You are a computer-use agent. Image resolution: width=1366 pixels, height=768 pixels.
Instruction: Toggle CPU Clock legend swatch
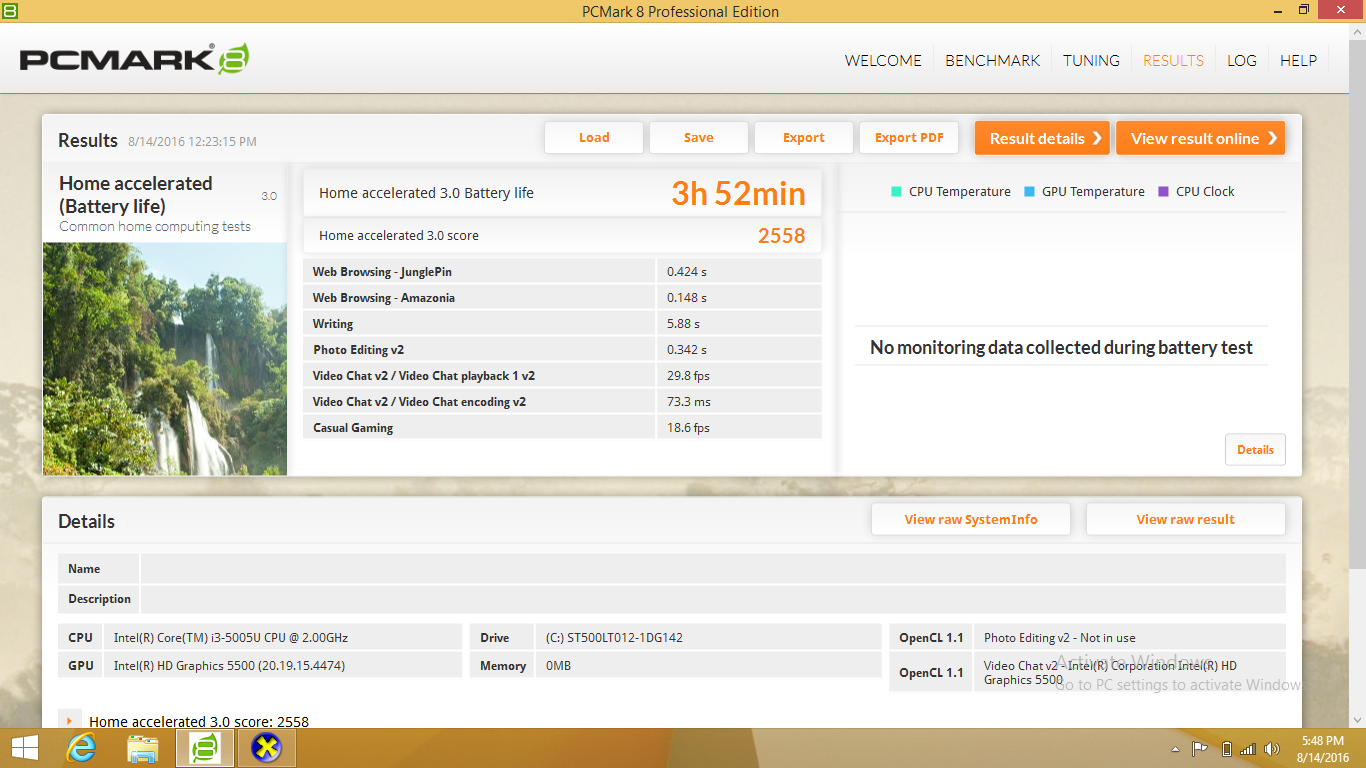click(x=1163, y=191)
